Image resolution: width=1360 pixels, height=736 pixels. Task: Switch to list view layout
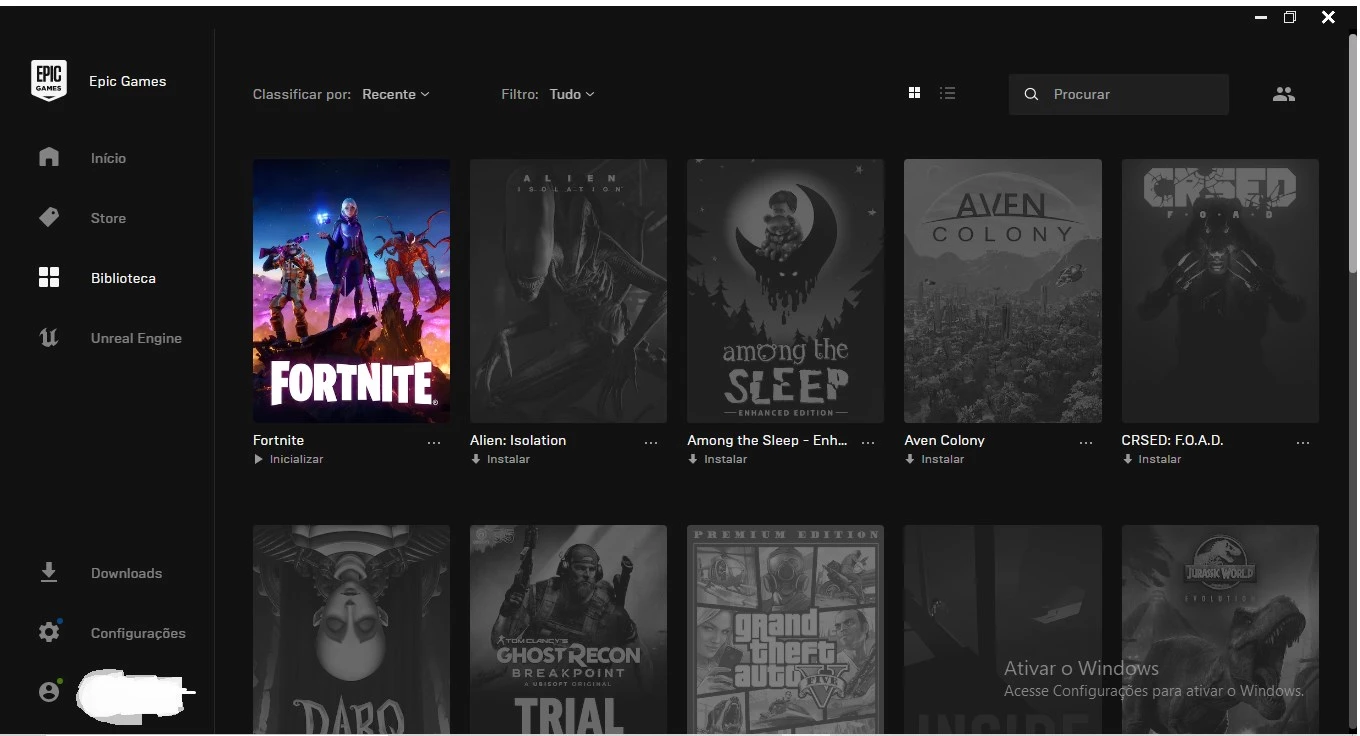point(947,93)
